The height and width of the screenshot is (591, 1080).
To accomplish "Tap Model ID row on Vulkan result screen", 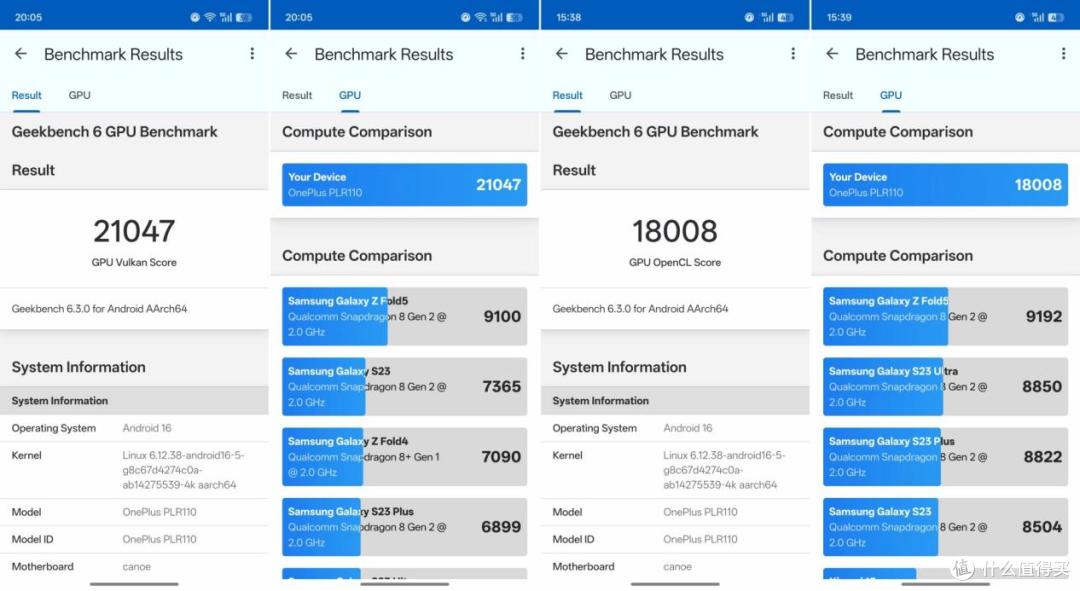I will [134, 539].
